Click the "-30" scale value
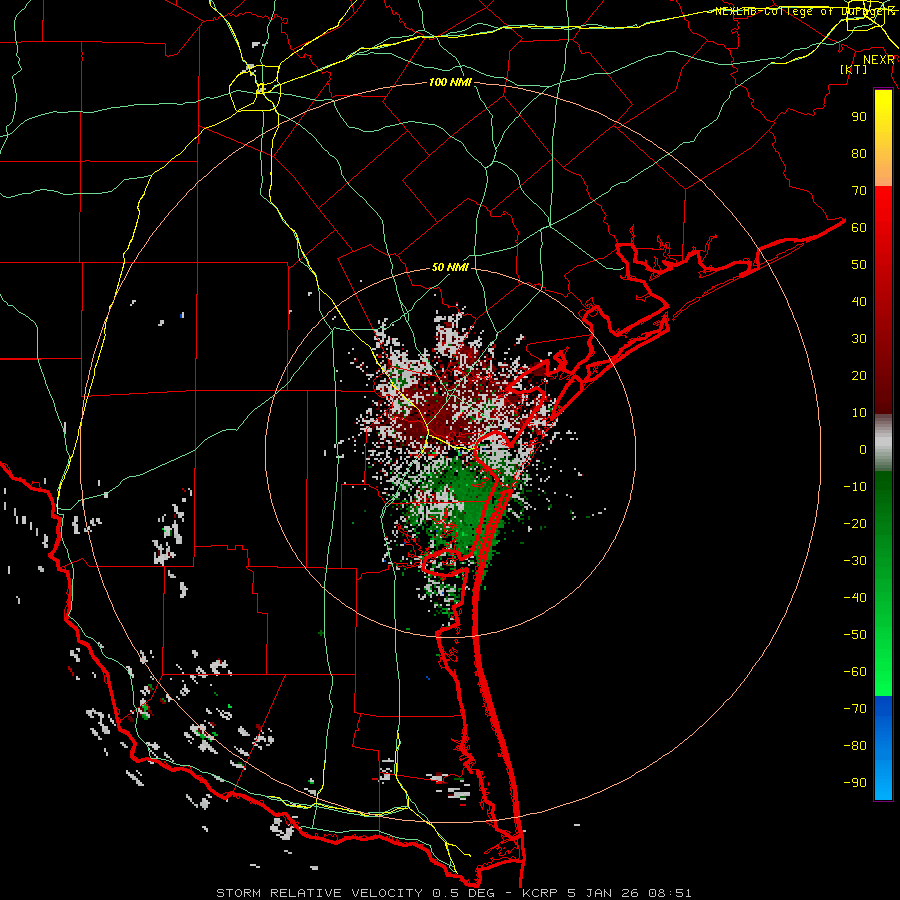900x900 pixels. point(855,561)
